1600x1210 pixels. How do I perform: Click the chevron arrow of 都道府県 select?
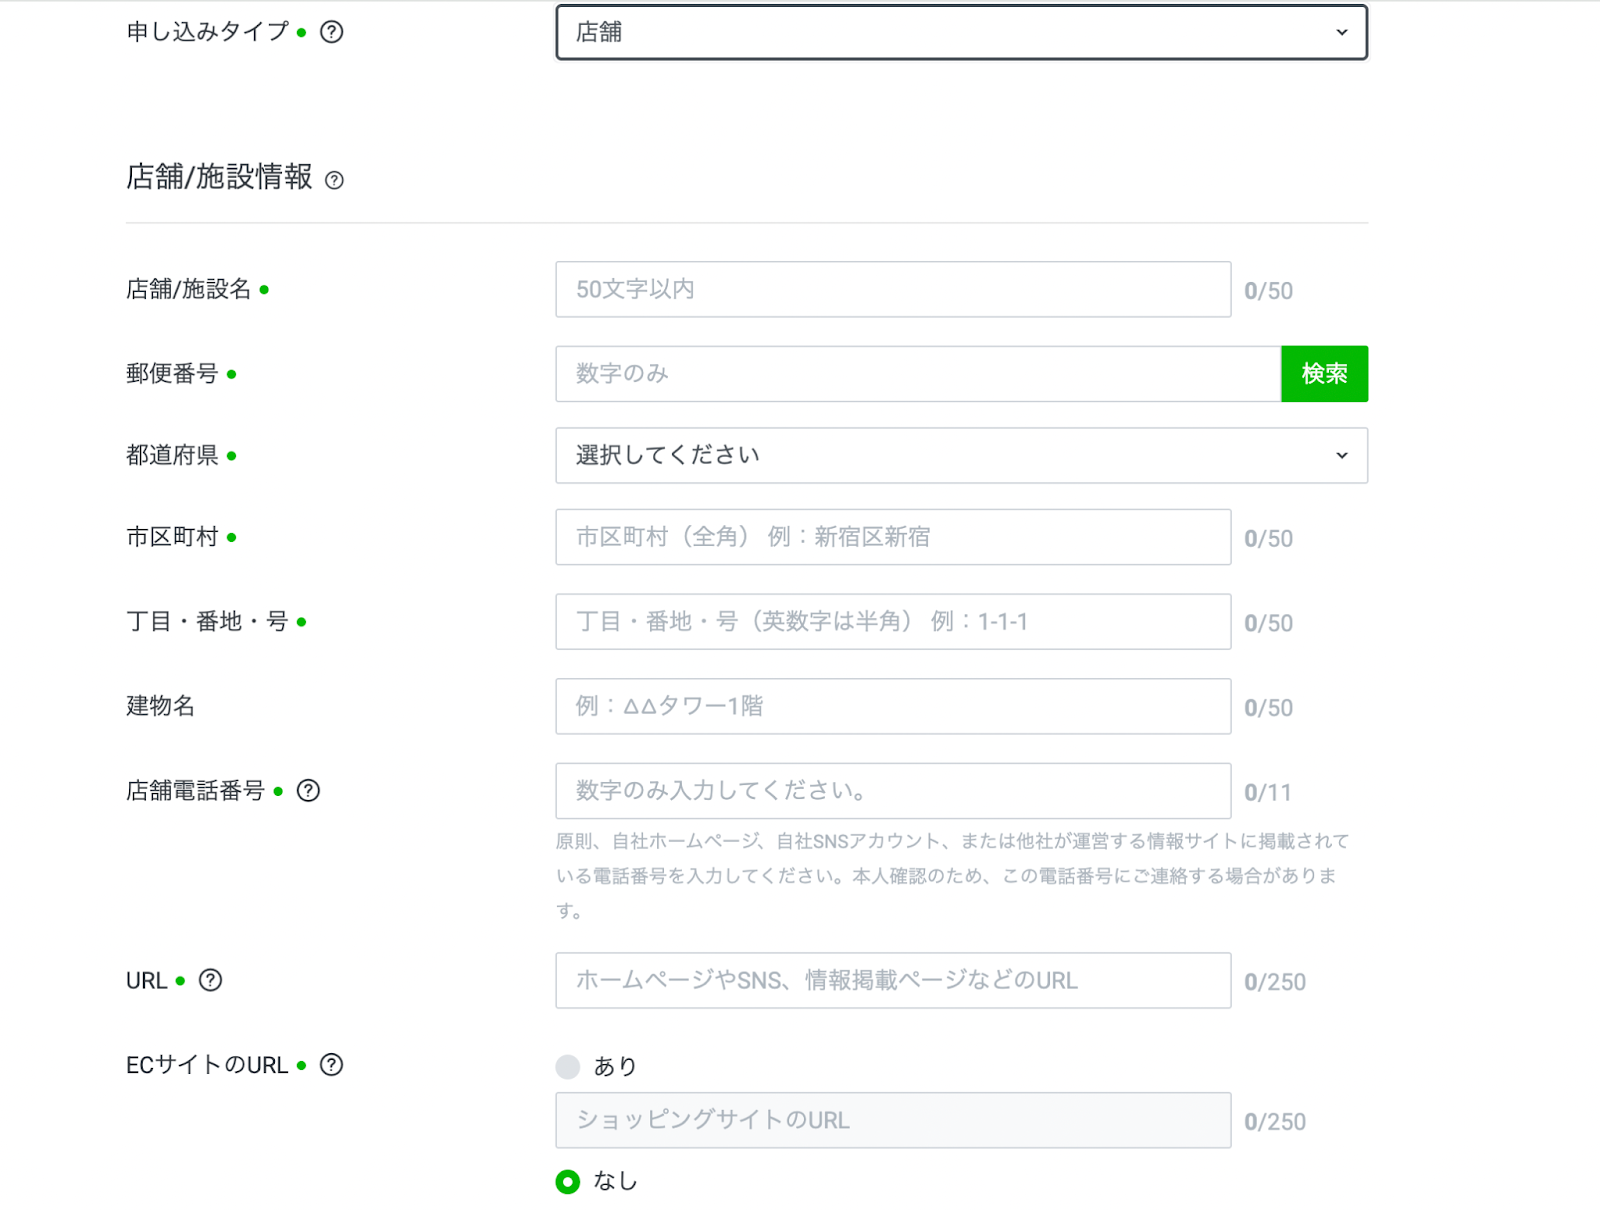[1341, 456]
